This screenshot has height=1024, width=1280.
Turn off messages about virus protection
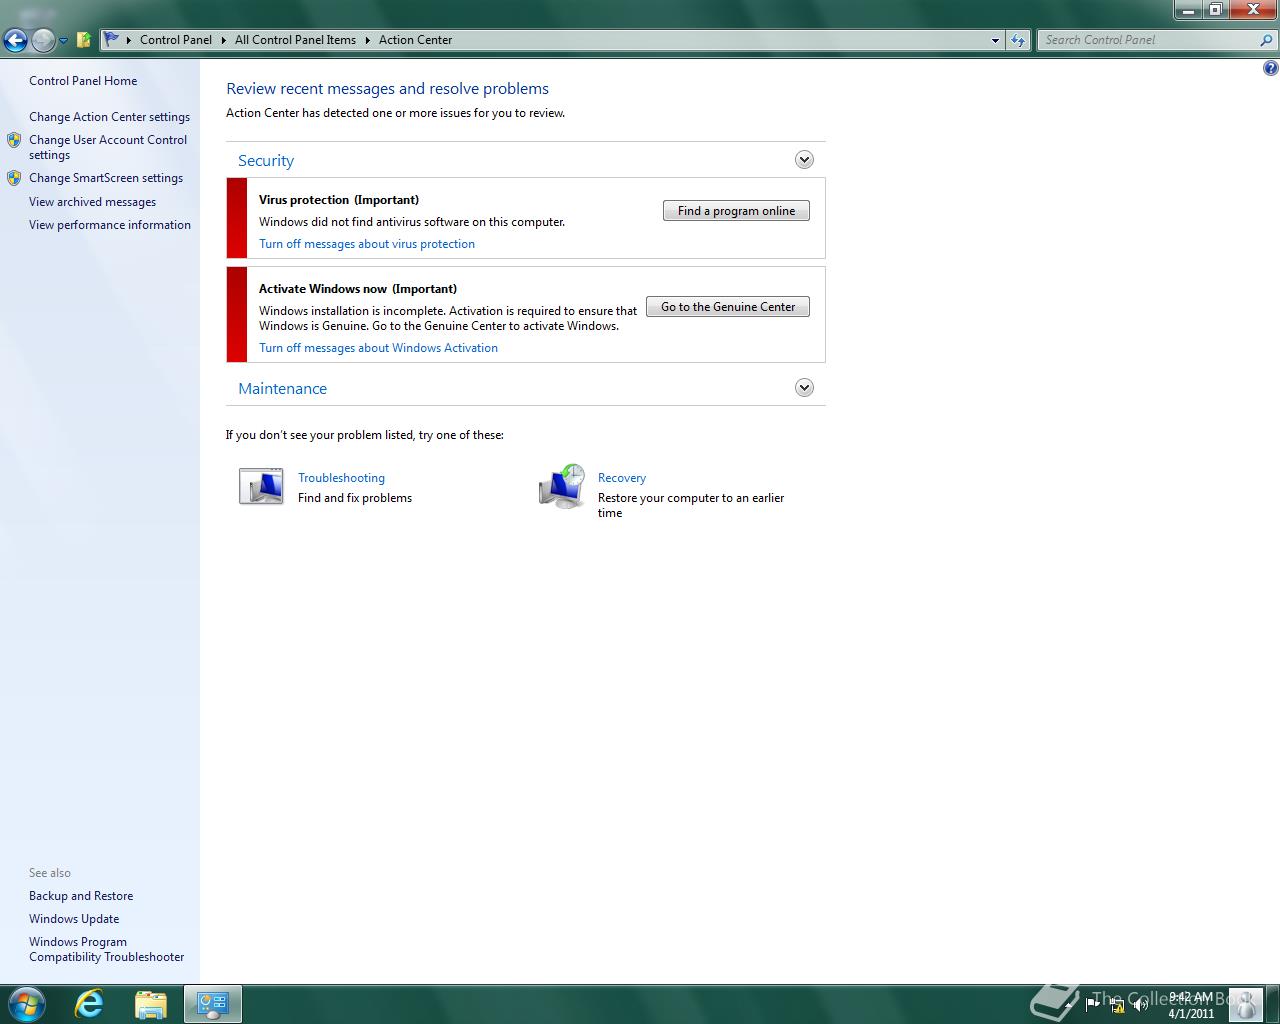(367, 244)
